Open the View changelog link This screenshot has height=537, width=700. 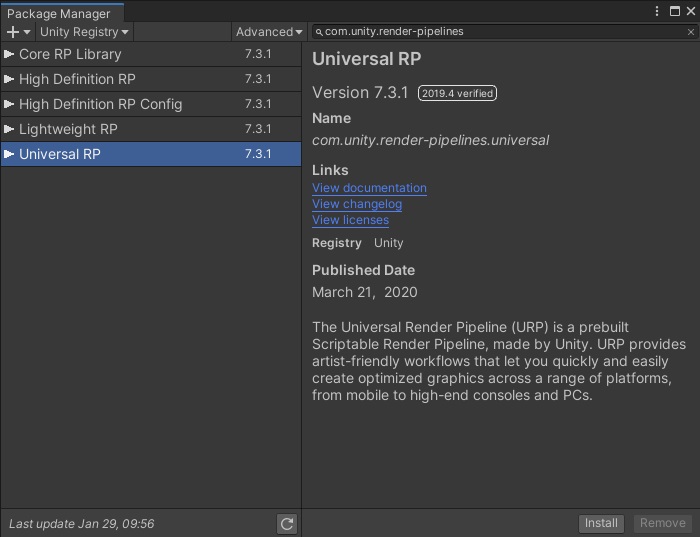[357, 204]
